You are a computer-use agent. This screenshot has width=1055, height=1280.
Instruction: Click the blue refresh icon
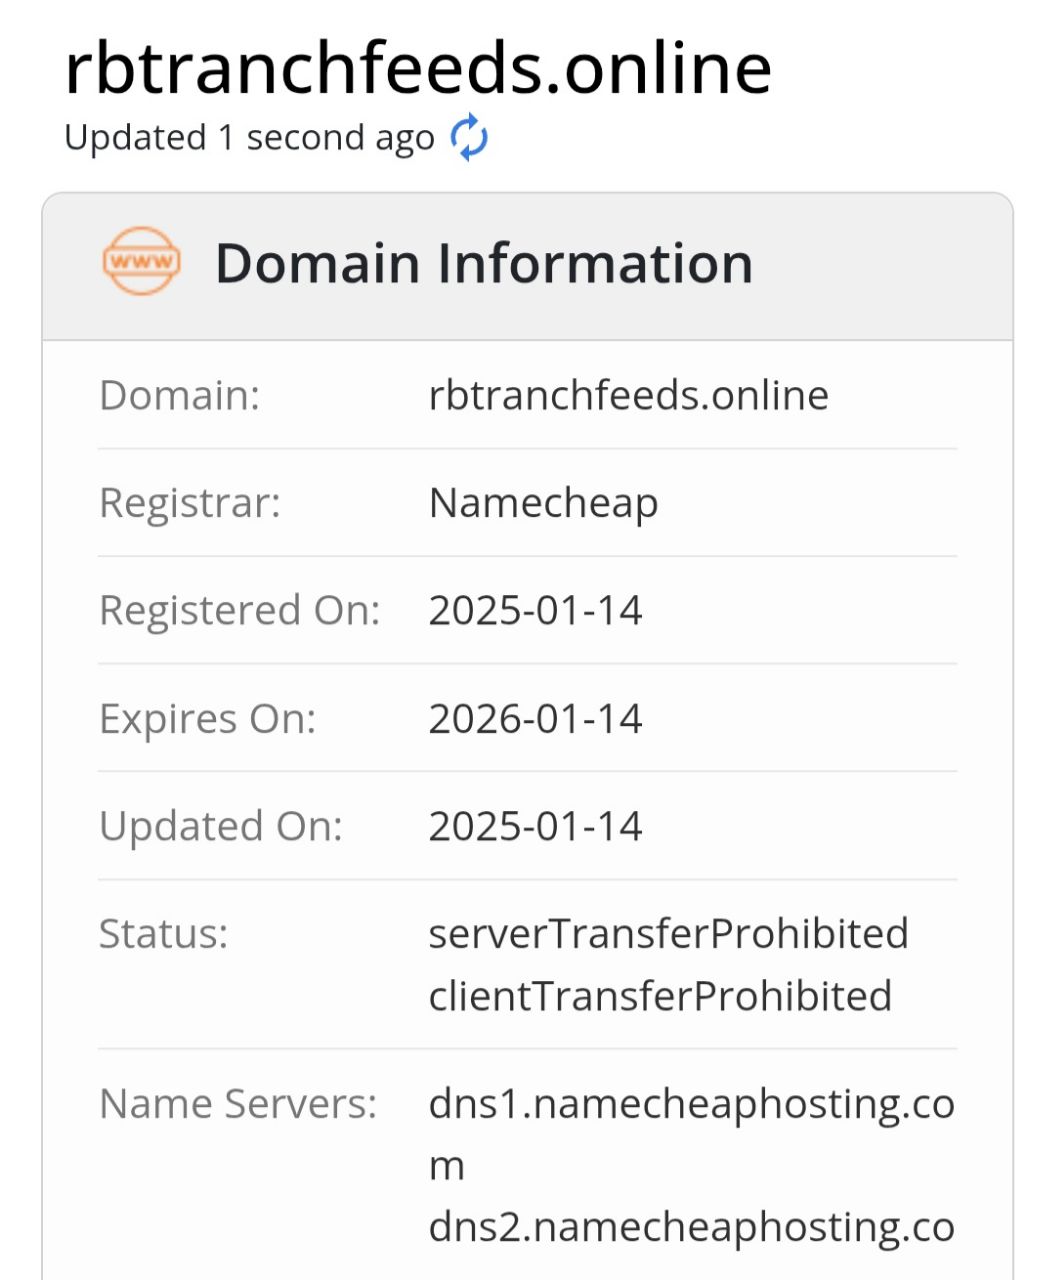coord(469,138)
